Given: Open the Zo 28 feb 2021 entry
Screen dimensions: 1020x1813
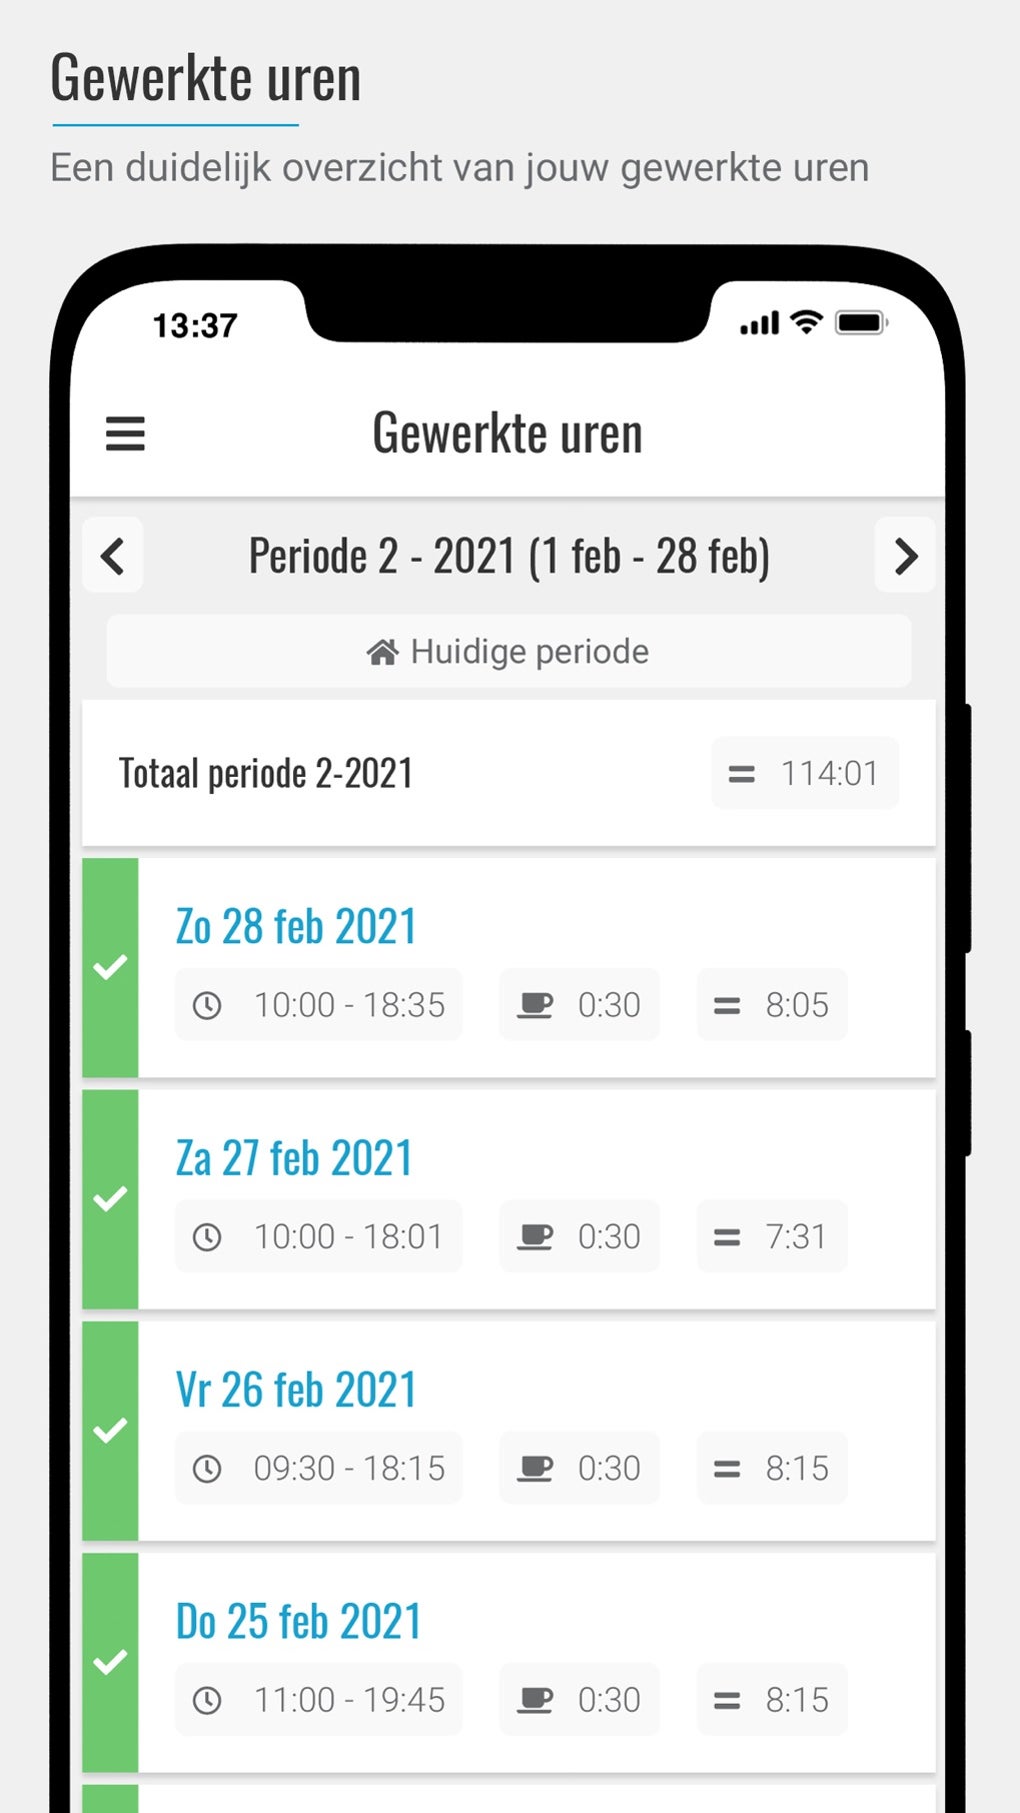Looking at the screenshot, I should click(296, 926).
